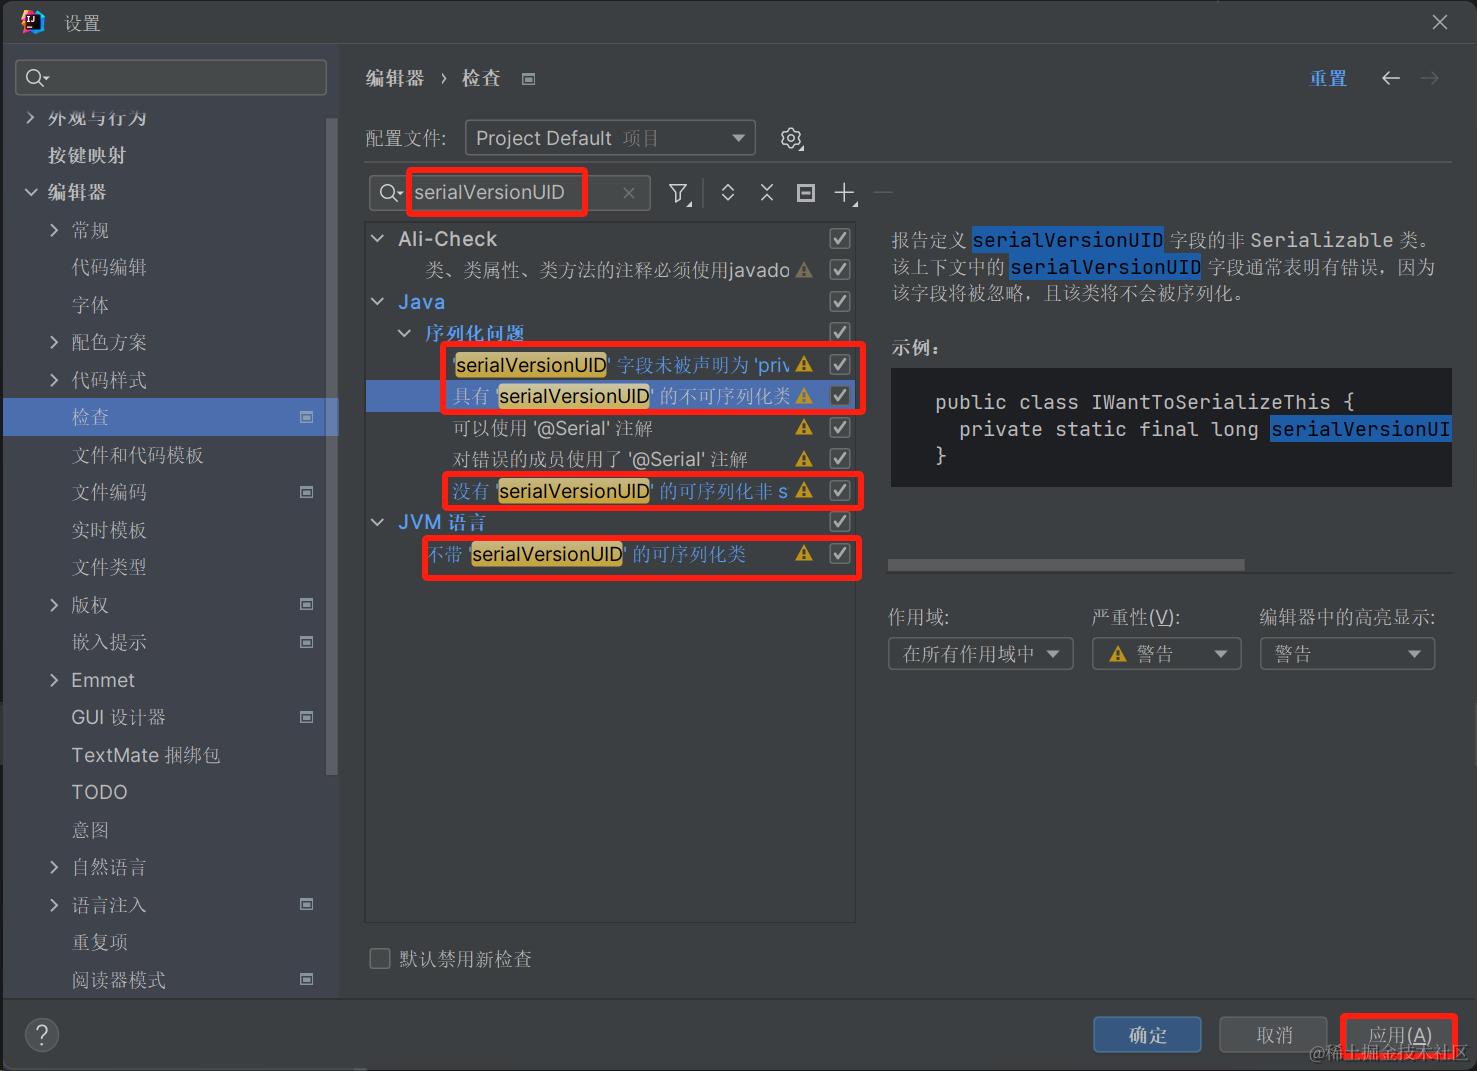Click the back arrow in header
Screen dimensions: 1477x1071
(x=1390, y=78)
